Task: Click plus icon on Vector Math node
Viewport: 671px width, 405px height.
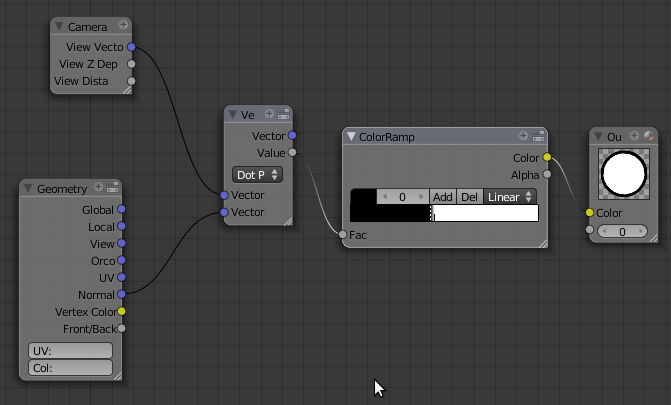Action: [x=269, y=113]
